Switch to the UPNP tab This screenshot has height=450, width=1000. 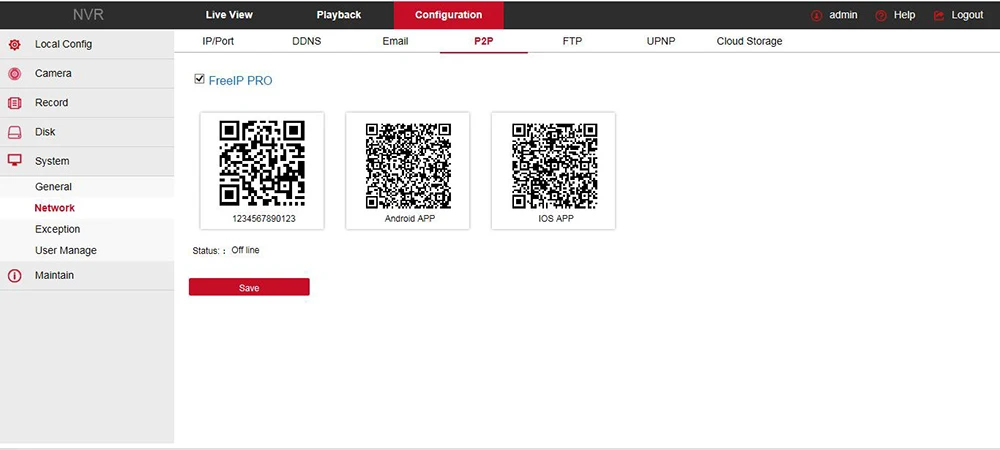(661, 41)
